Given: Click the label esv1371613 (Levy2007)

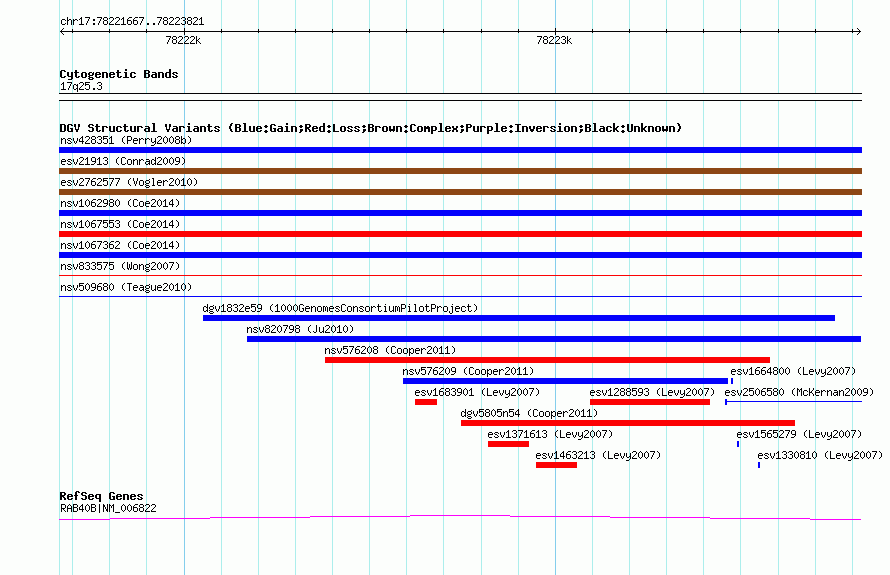Looking at the screenshot, I should [x=551, y=434].
